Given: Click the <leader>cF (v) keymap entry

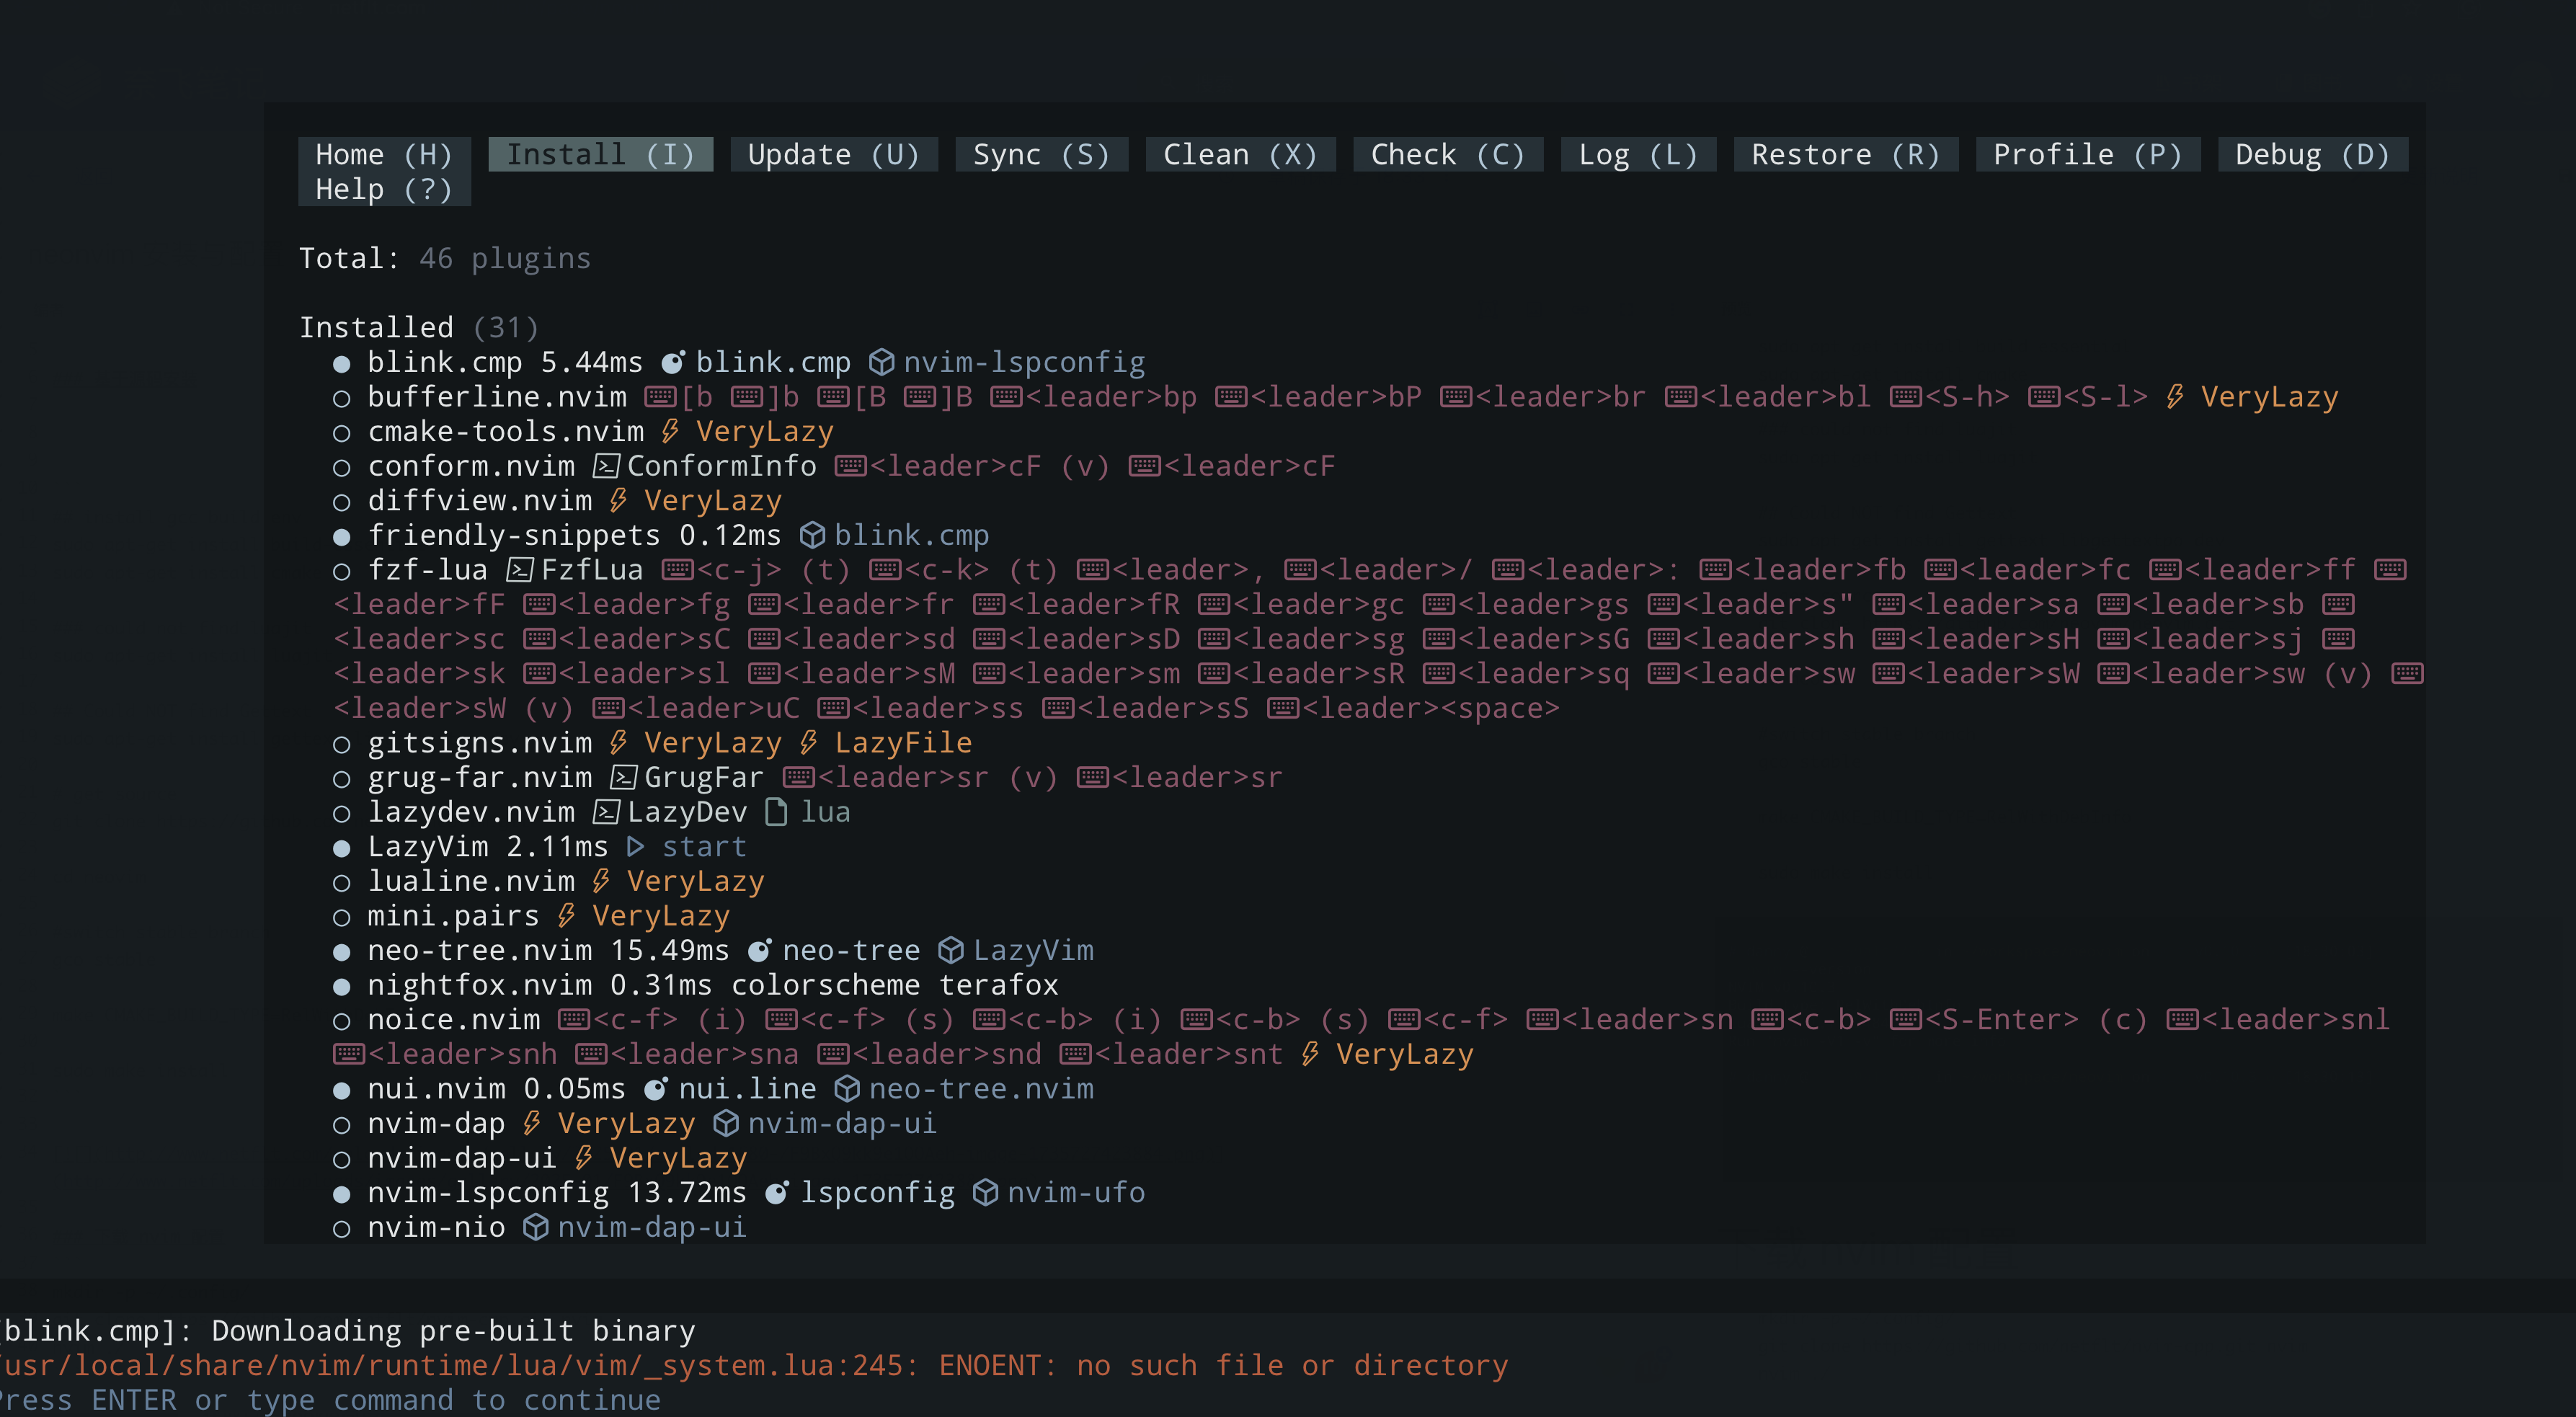Looking at the screenshot, I should [x=989, y=466].
